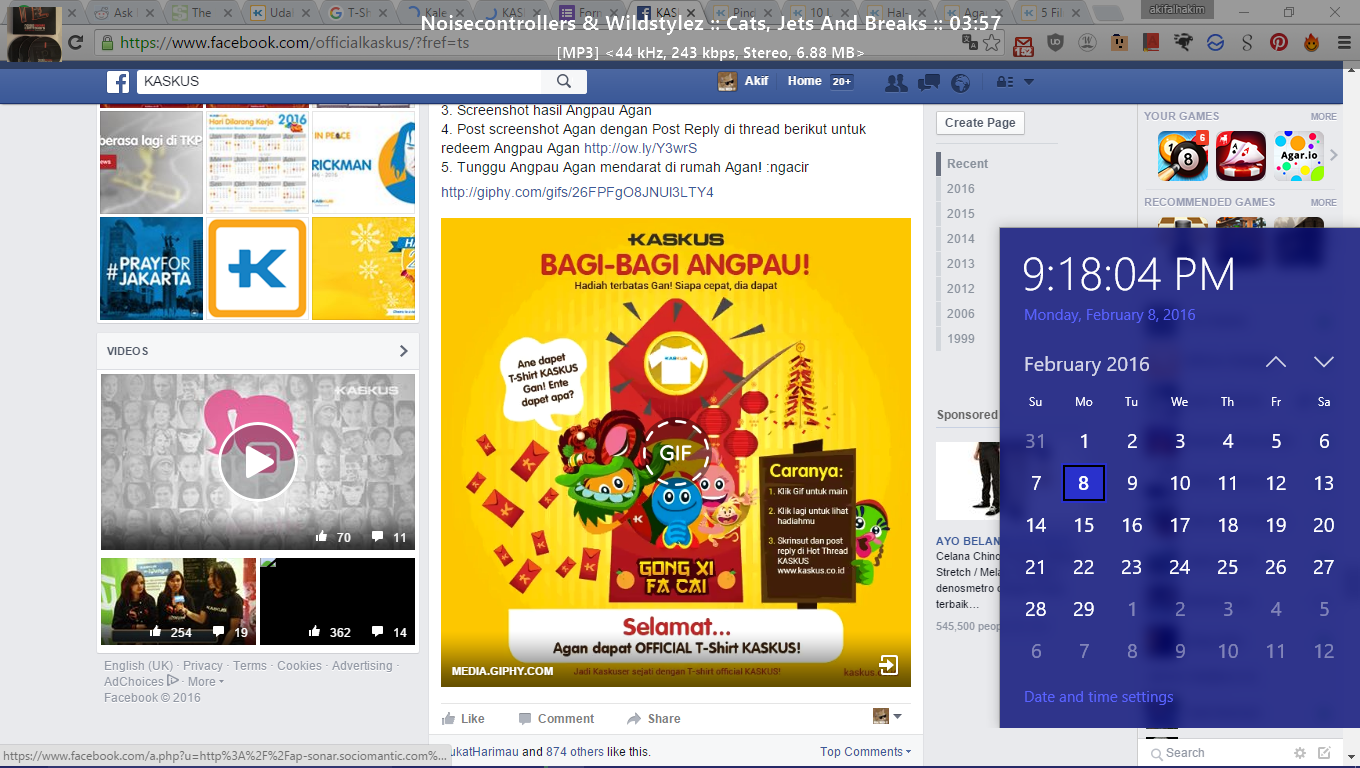Bookmark page with the star icon
Image resolution: width=1360 pixels, height=768 pixels.
tap(991, 43)
